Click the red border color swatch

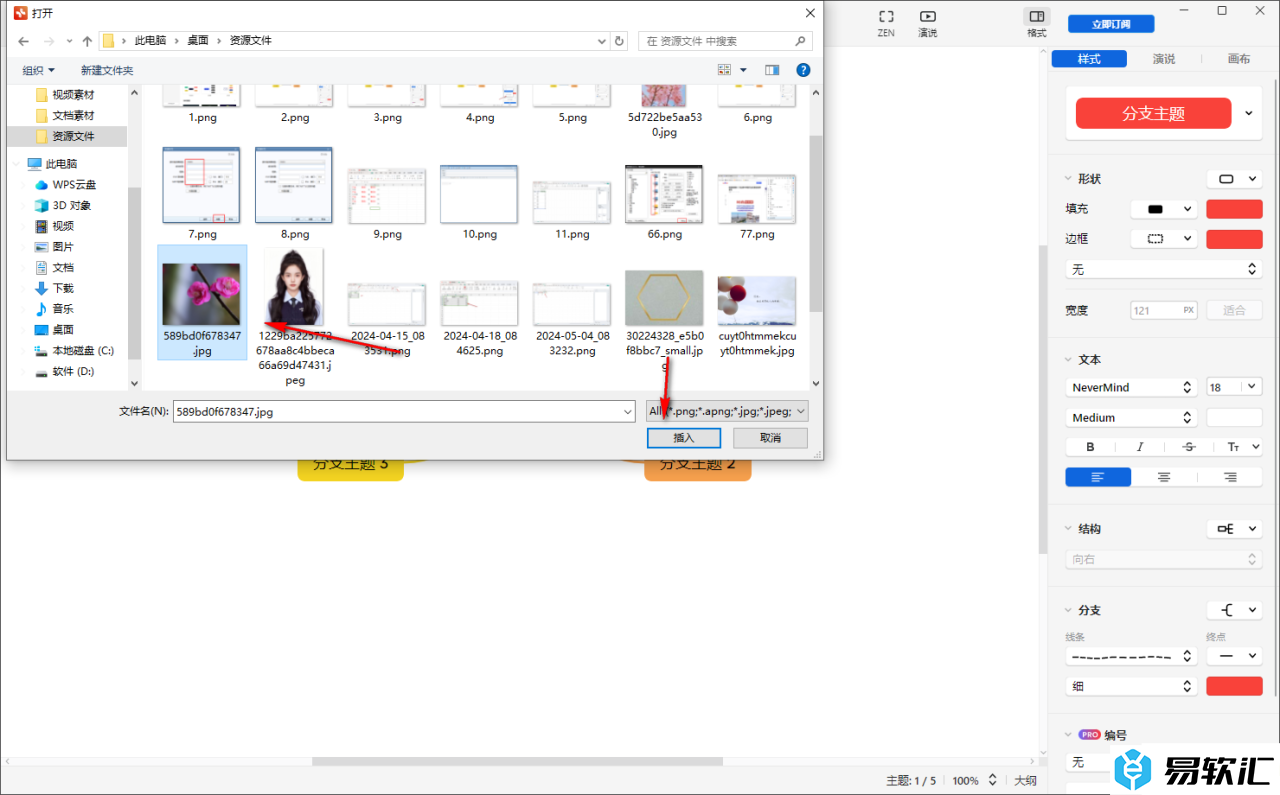click(1235, 239)
